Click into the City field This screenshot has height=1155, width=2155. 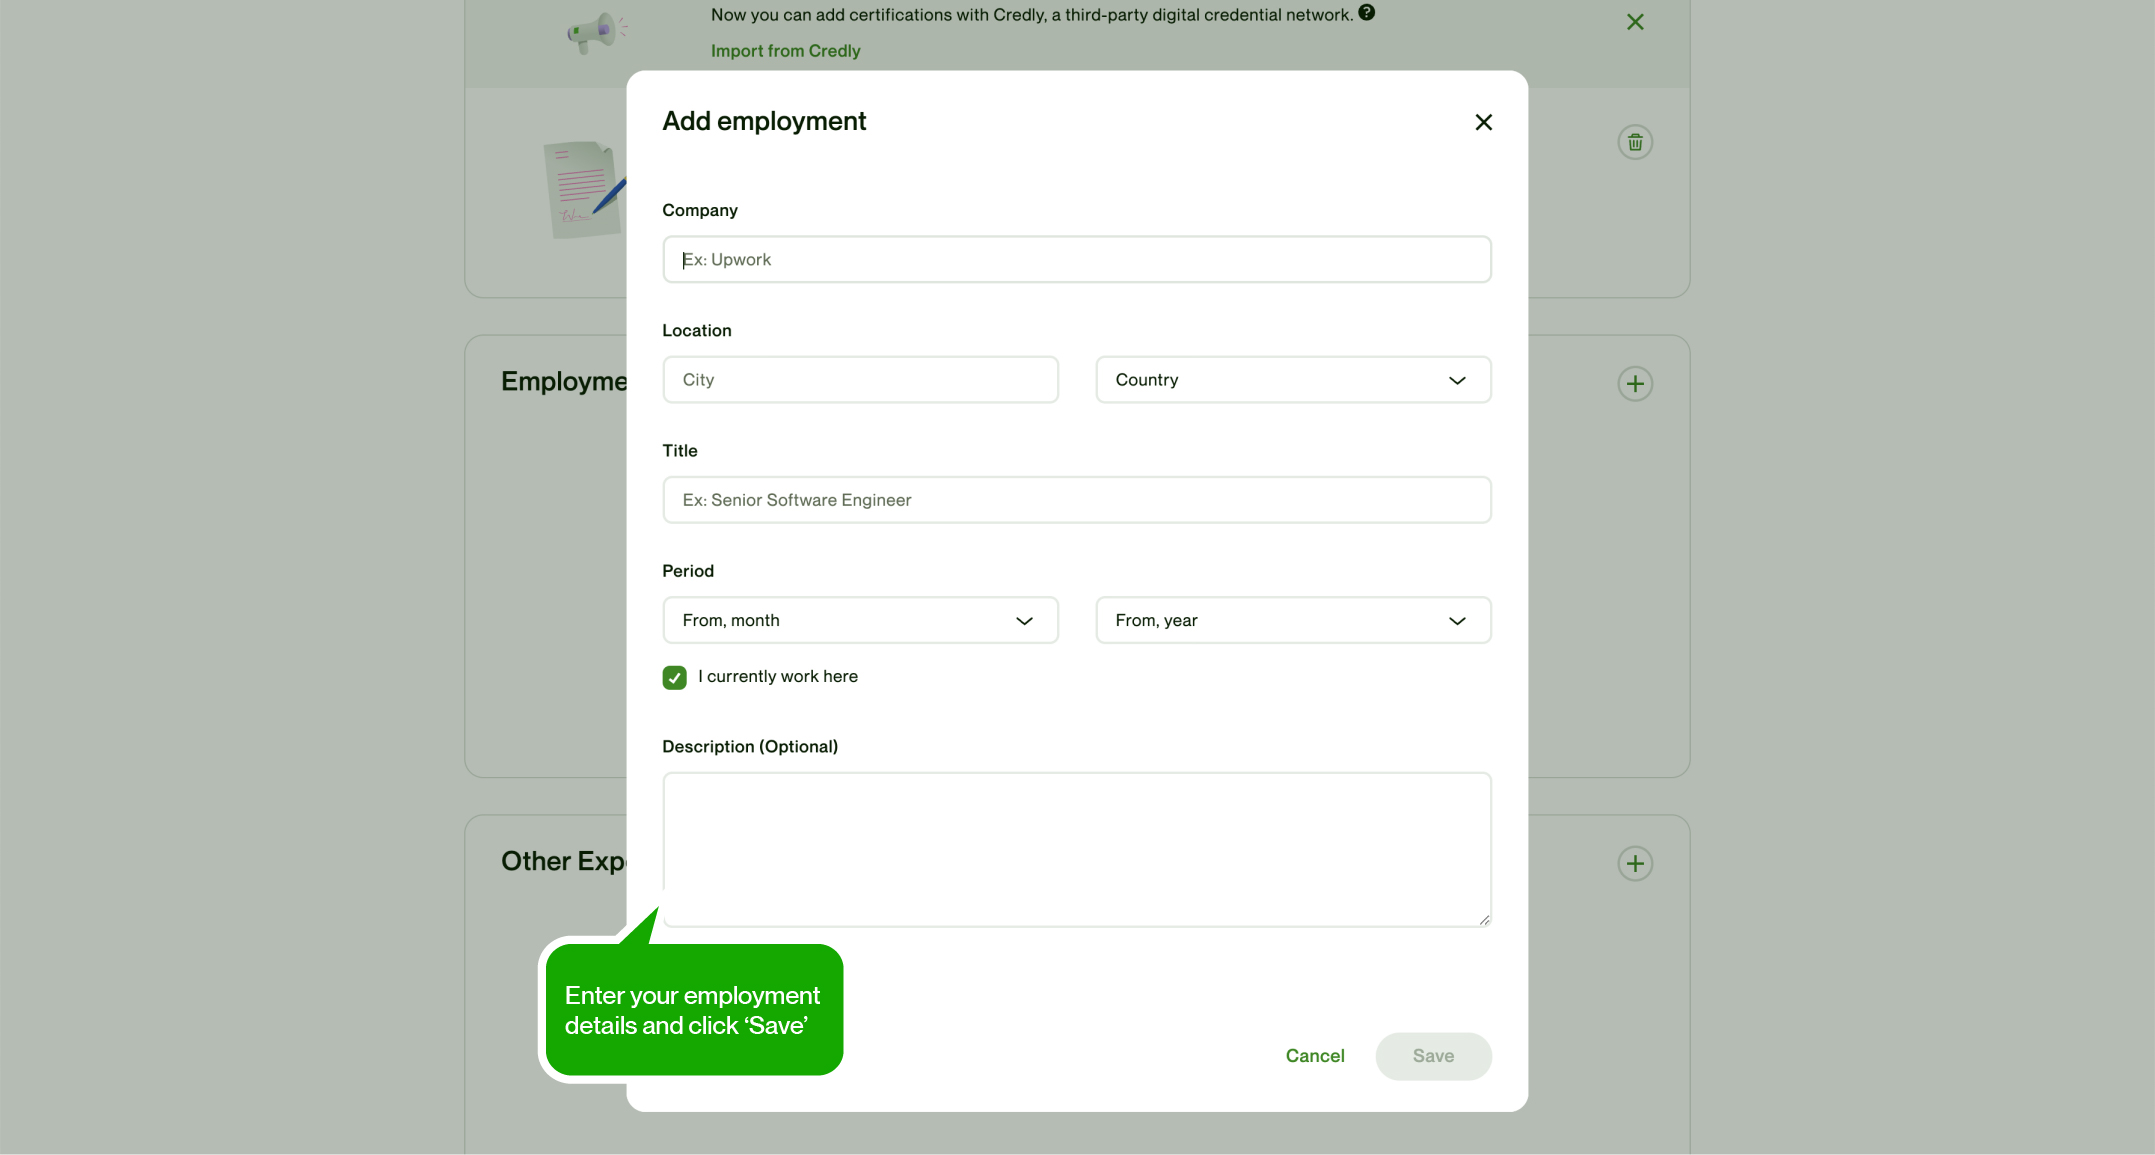pyautogui.click(x=859, y=380)
